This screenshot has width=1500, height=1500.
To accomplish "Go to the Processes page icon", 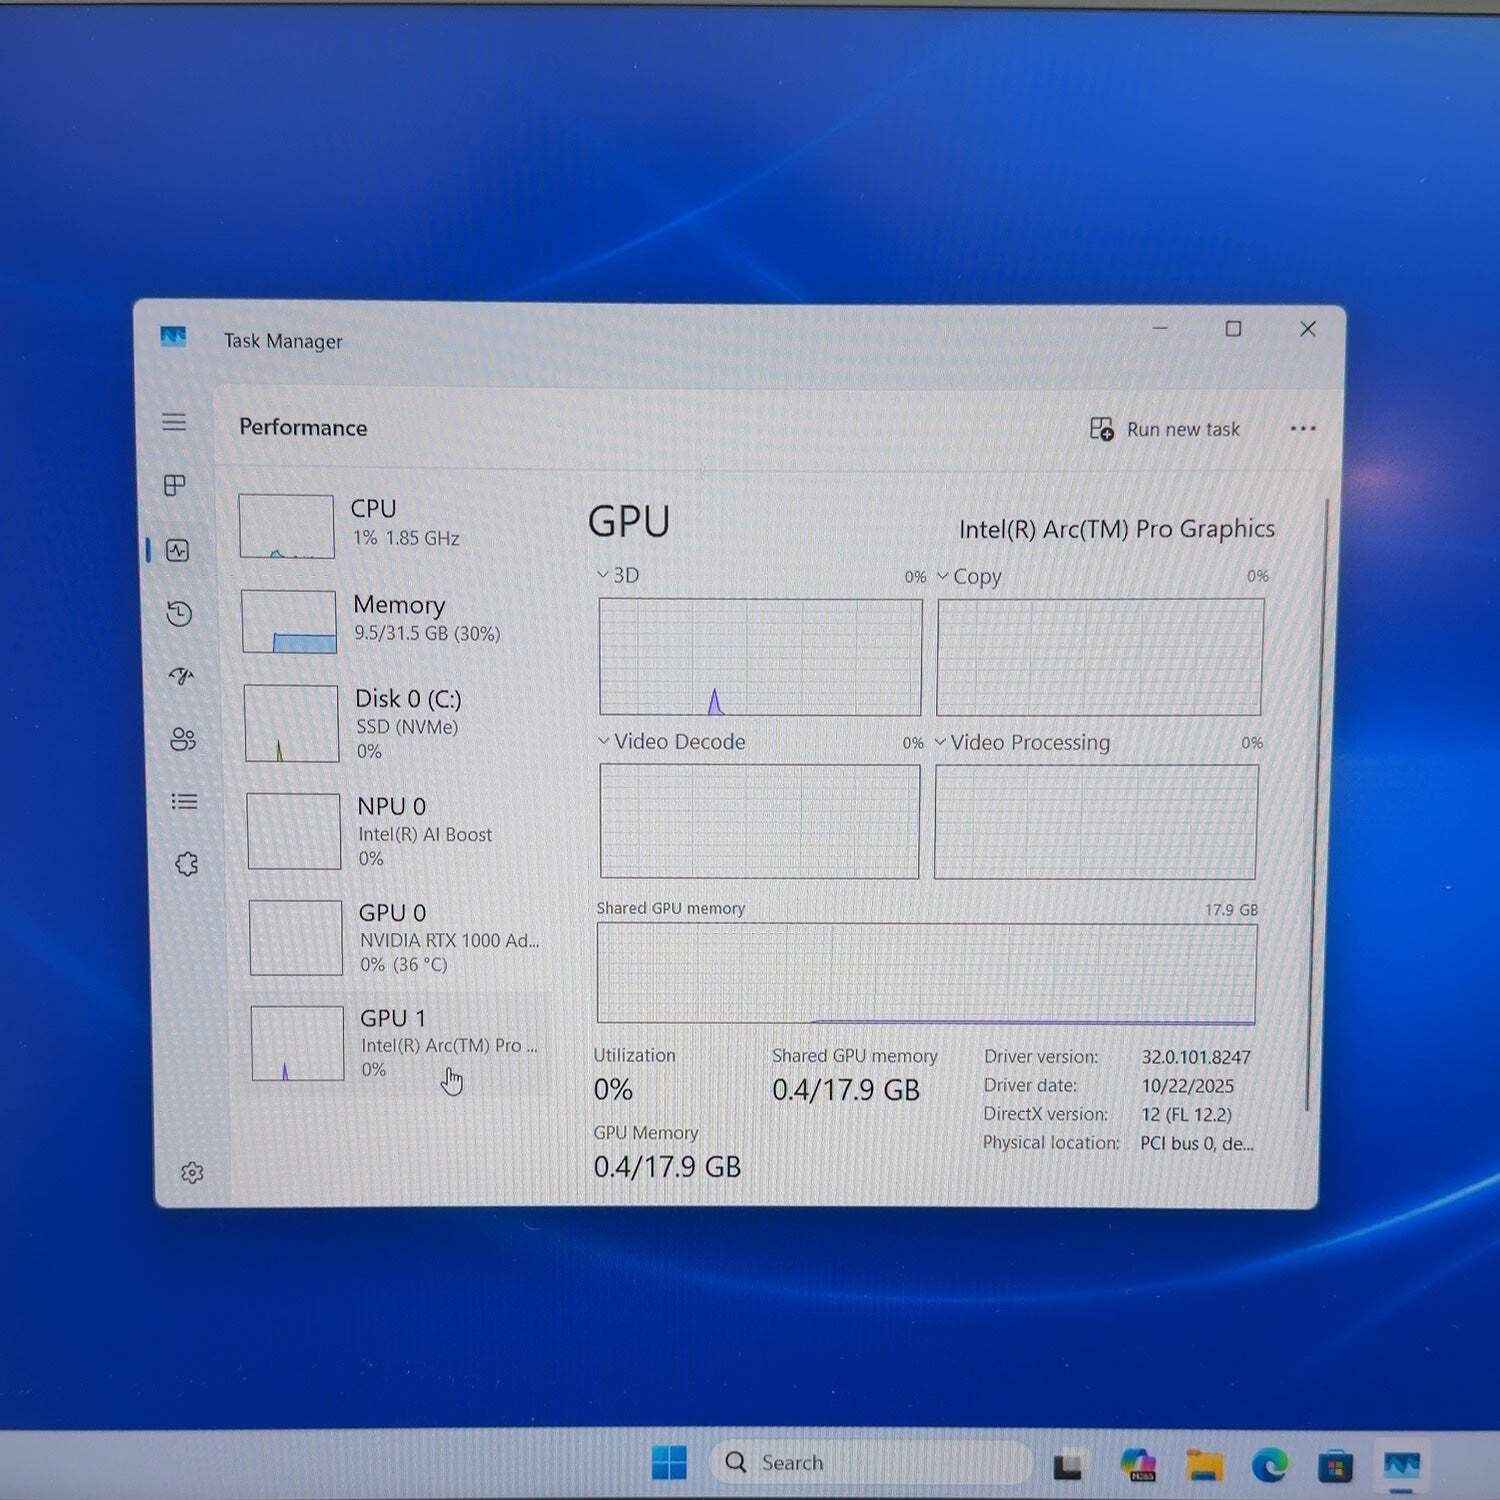I will pos(175,485).
